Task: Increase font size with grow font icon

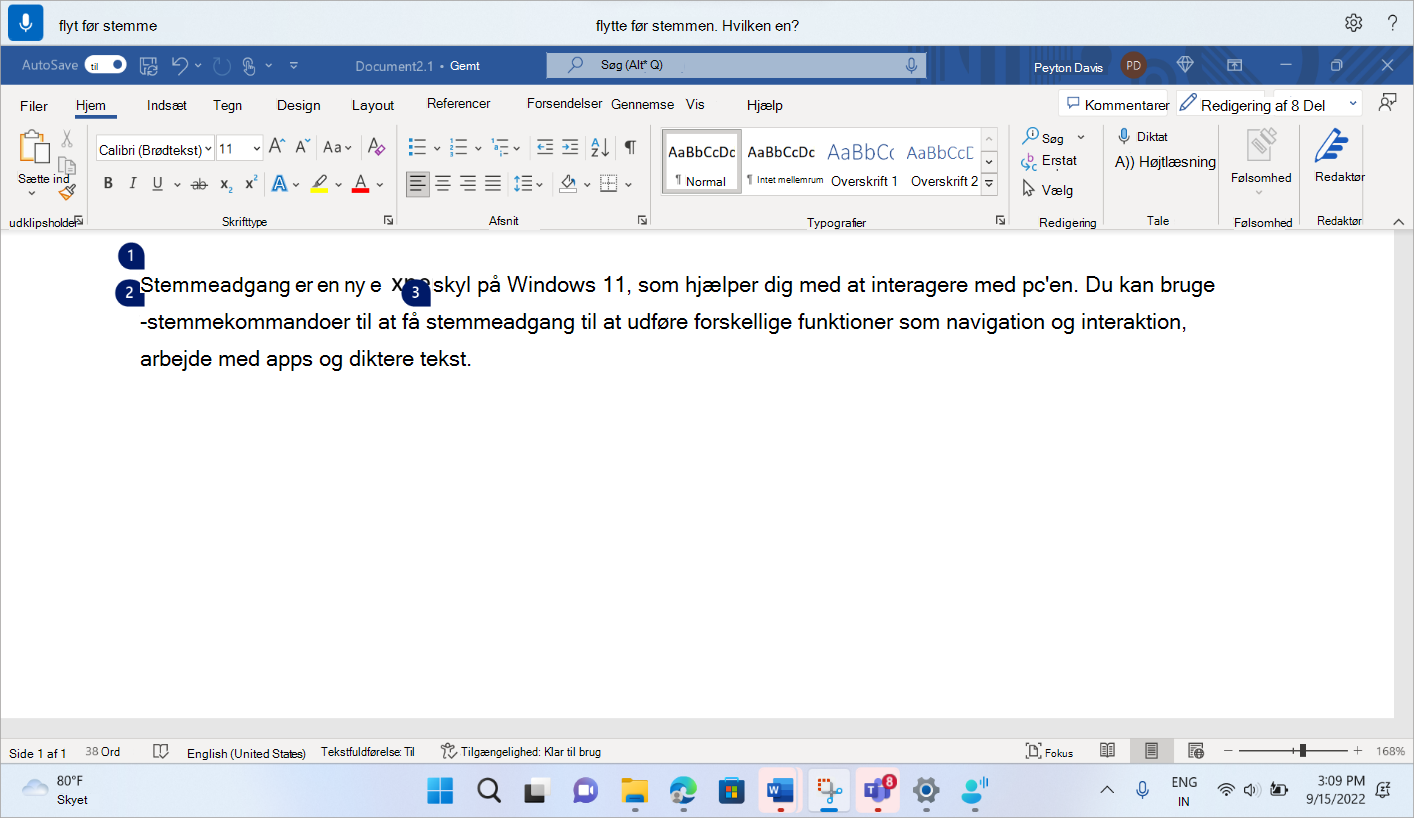Action: click(277, 147)
